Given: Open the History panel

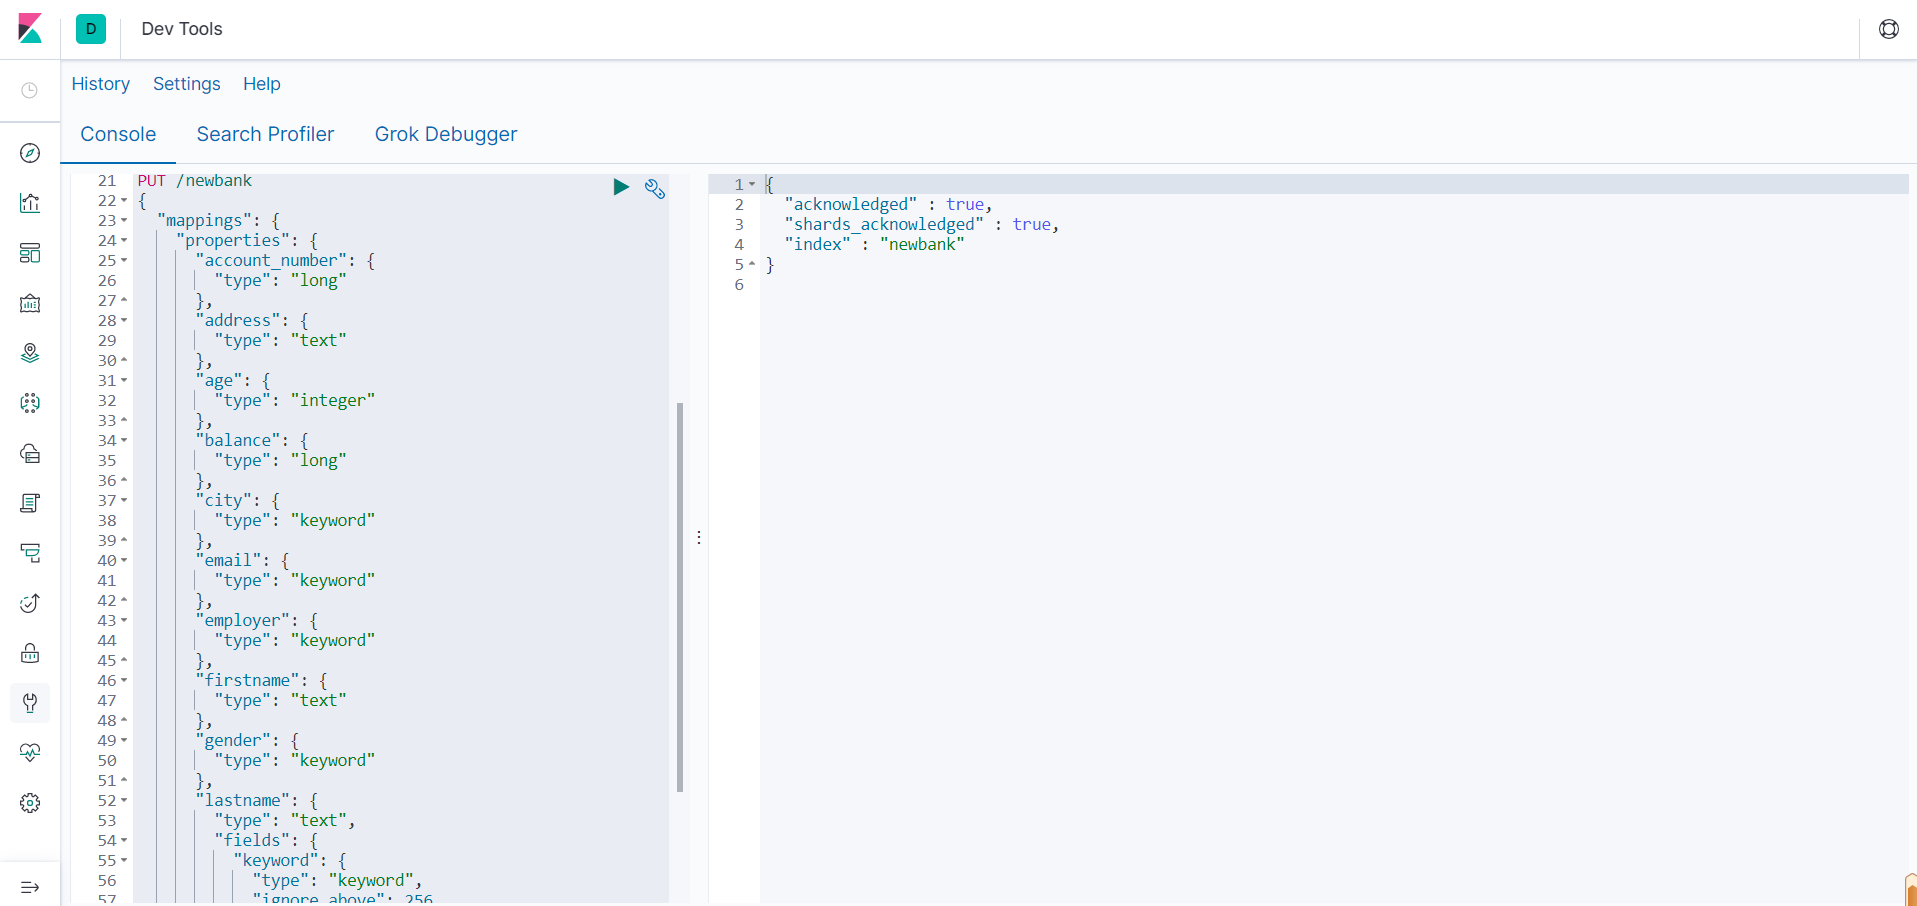Looking at the screenshot, I should 101,84.
